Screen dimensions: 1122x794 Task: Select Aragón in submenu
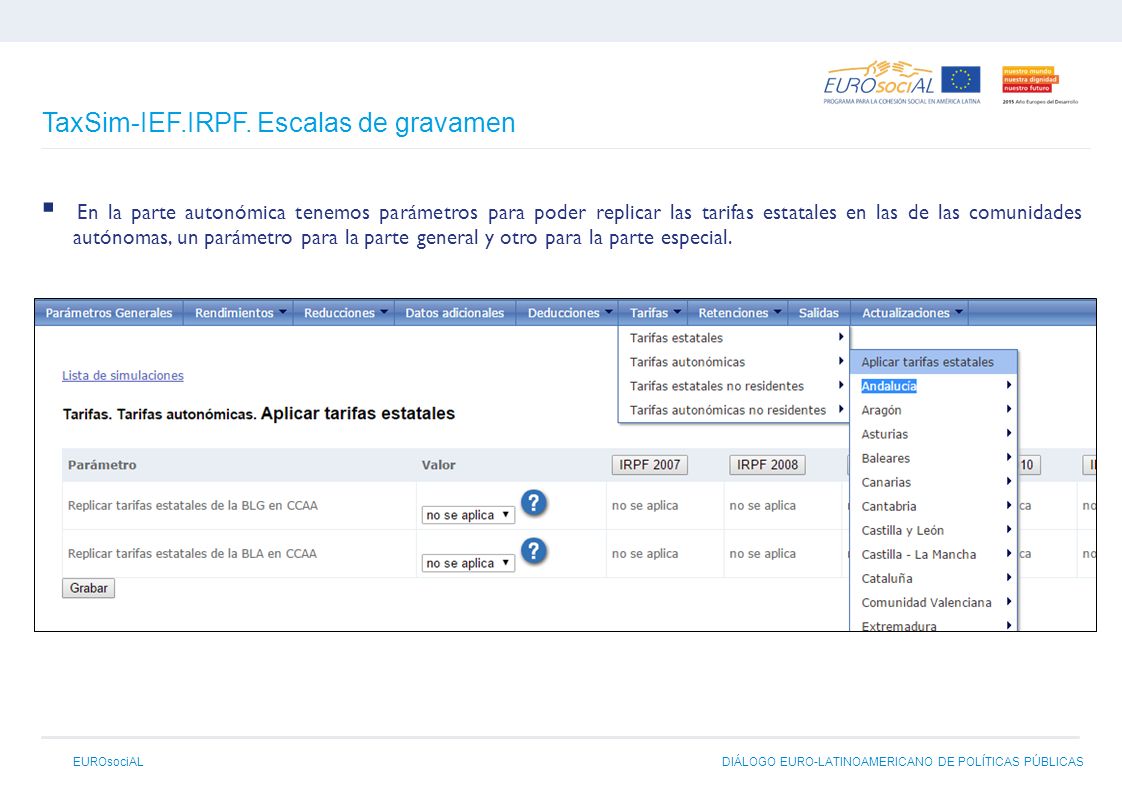(933, 410)
